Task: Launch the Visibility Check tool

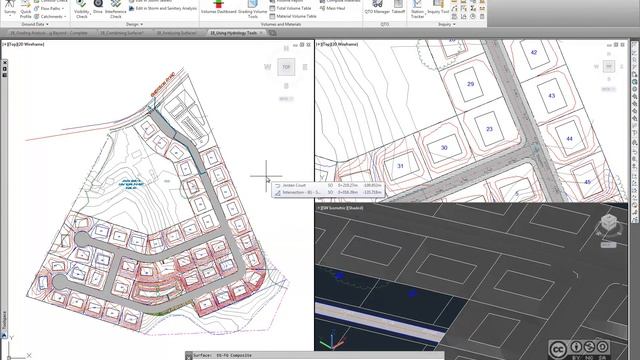Action: pos(82,9)
